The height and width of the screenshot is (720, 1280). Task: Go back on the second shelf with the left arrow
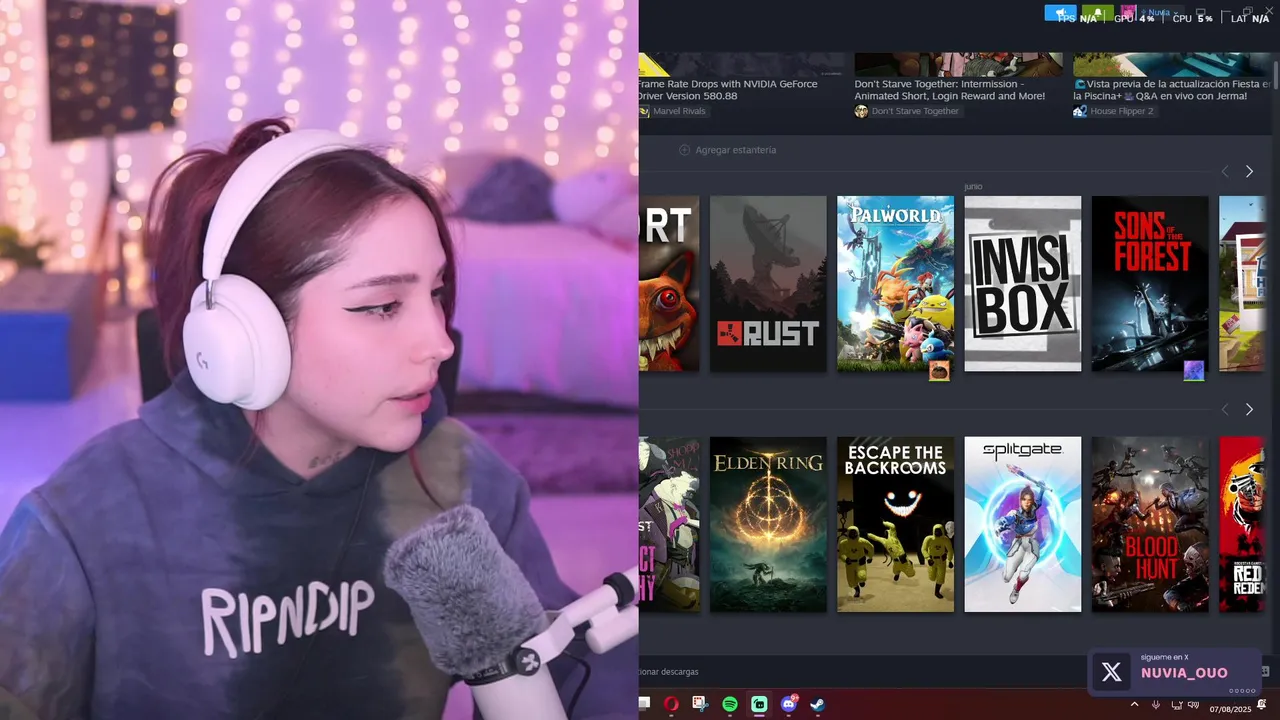tap(1225, 409)
